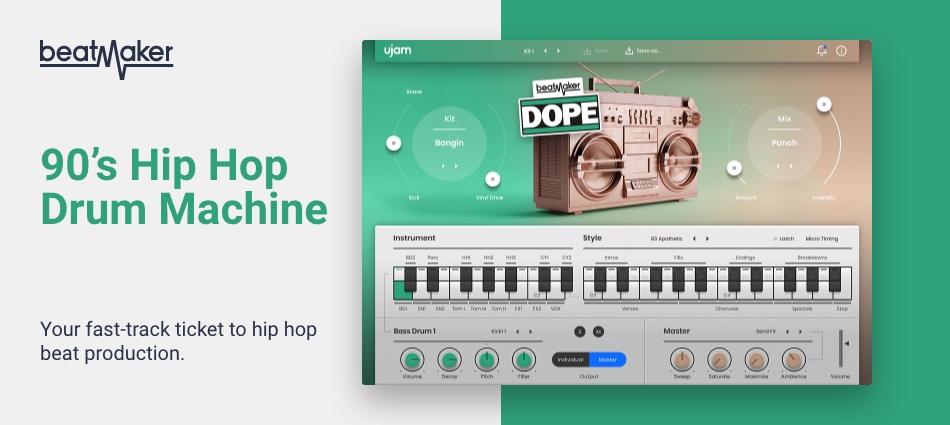The image size is (950, 425).
Task: Set Output to Individual
Action: [571, 360]
